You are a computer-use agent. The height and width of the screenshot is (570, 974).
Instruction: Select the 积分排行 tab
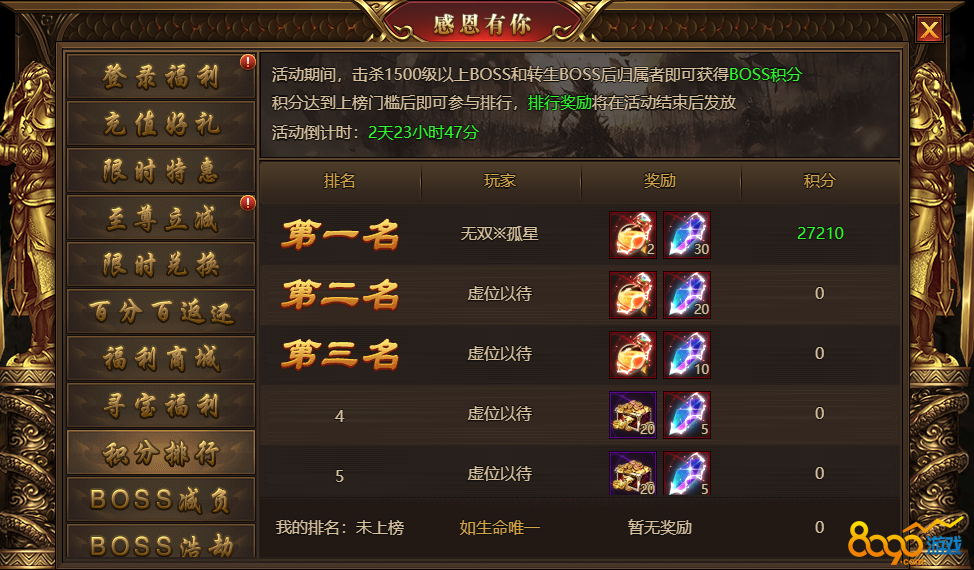[x=161, y=453]
